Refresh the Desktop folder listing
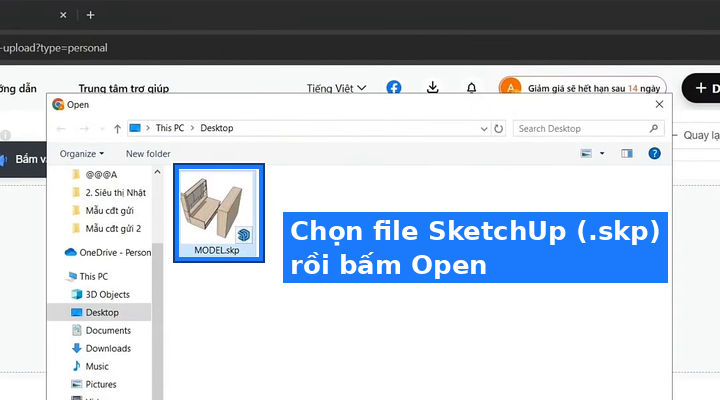The image size is (720, 400). pos(498,129)
